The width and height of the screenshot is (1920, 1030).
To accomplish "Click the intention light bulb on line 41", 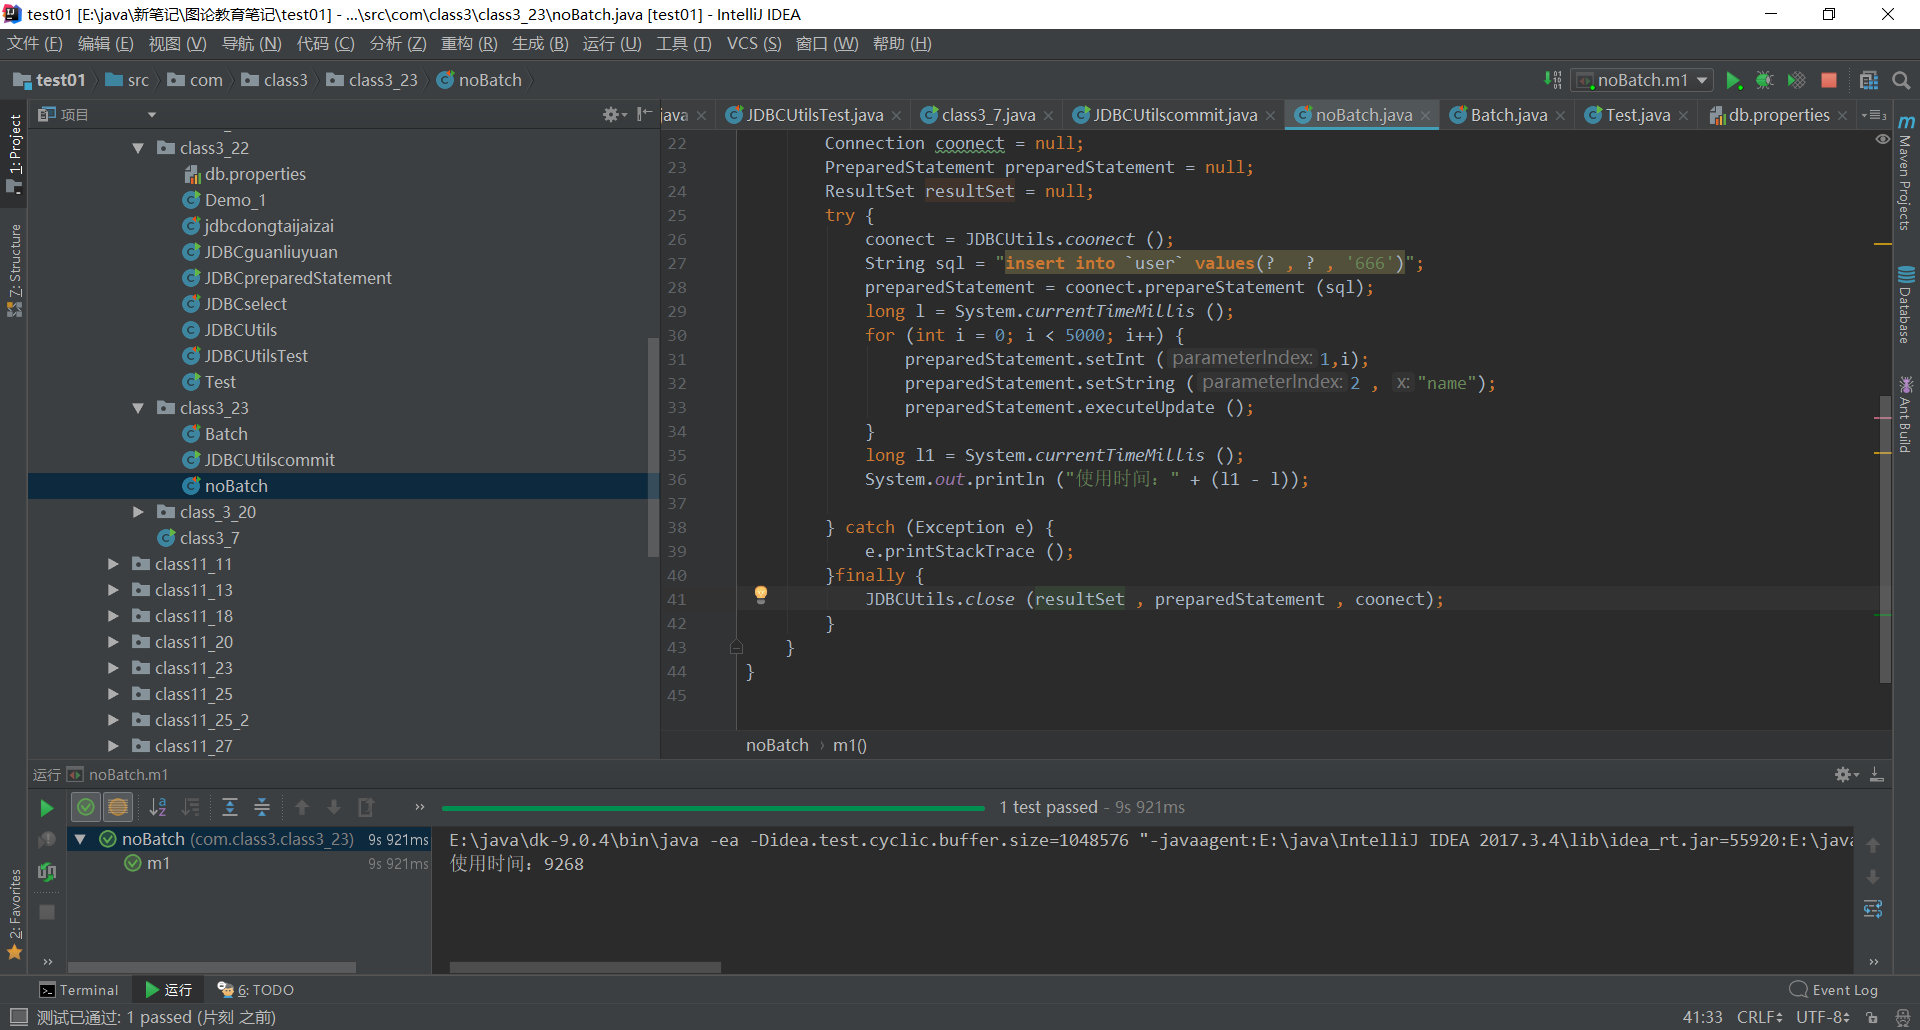I will click(761, 595).
